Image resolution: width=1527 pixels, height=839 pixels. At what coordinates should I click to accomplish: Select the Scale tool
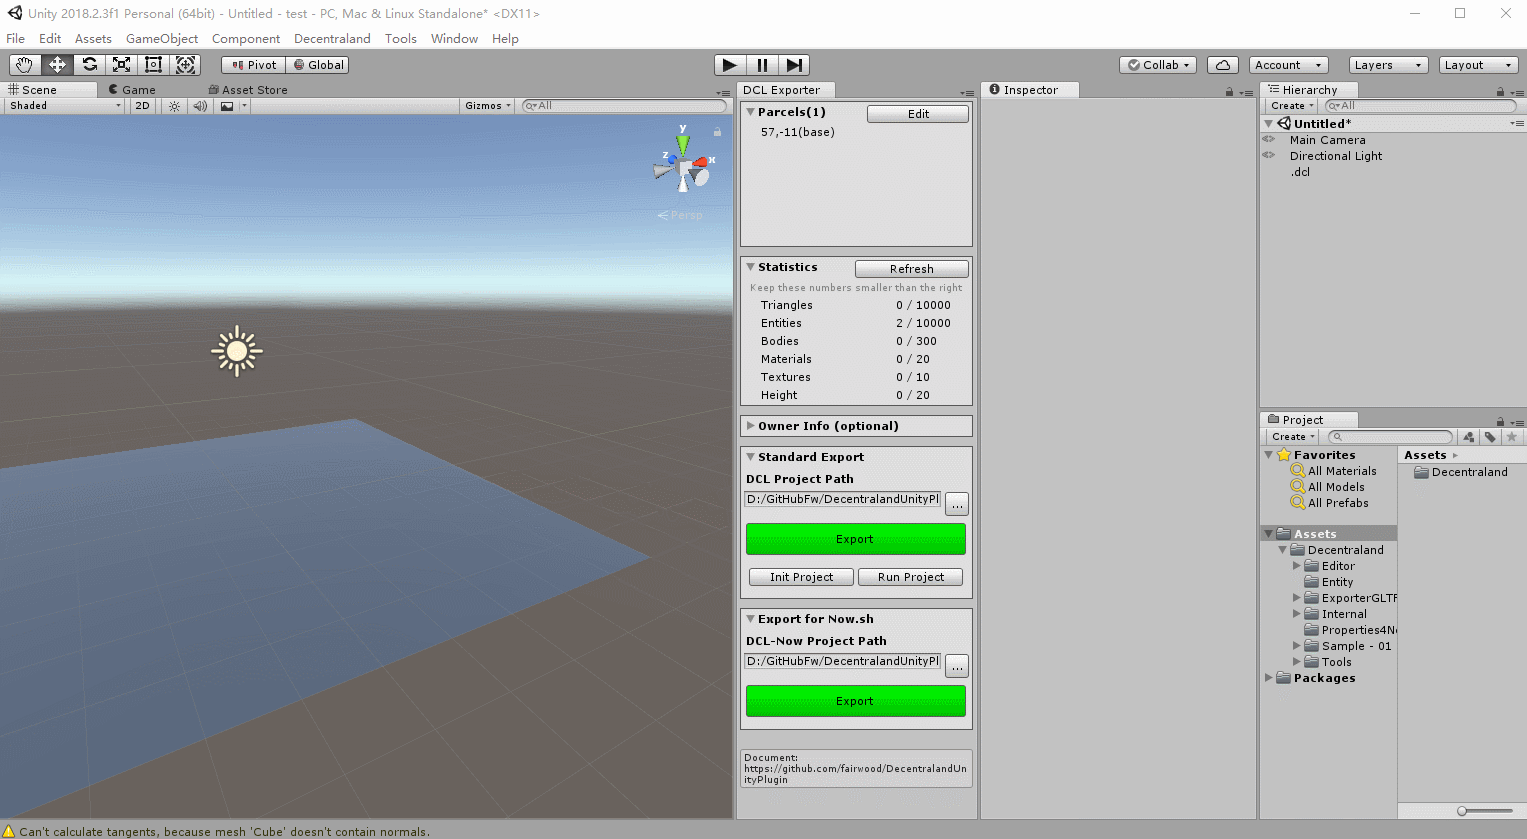tap(121, 65)
